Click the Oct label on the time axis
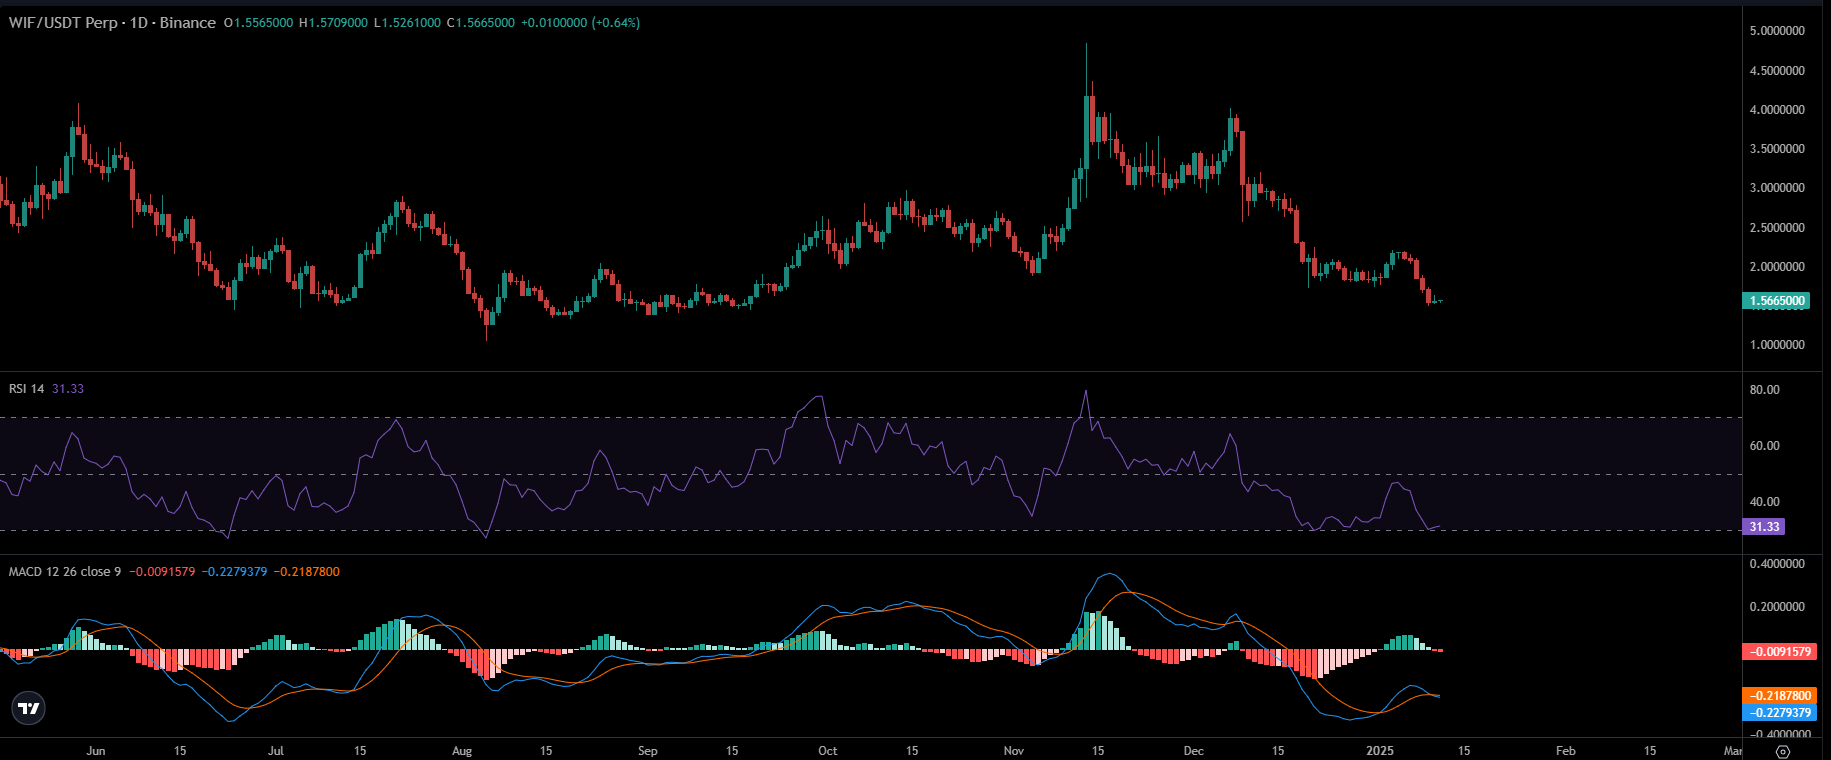The image size is (1831, 760). click(x=828, y=750)
